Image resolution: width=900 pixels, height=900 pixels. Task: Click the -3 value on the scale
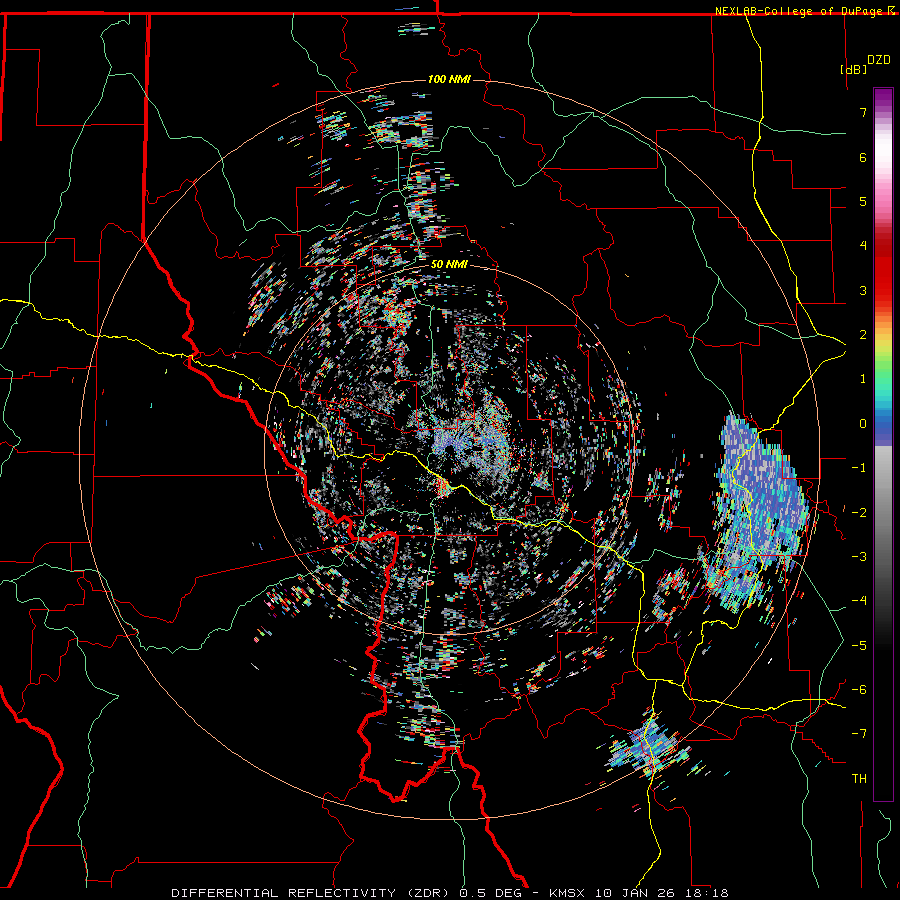[x=859, y=557]
